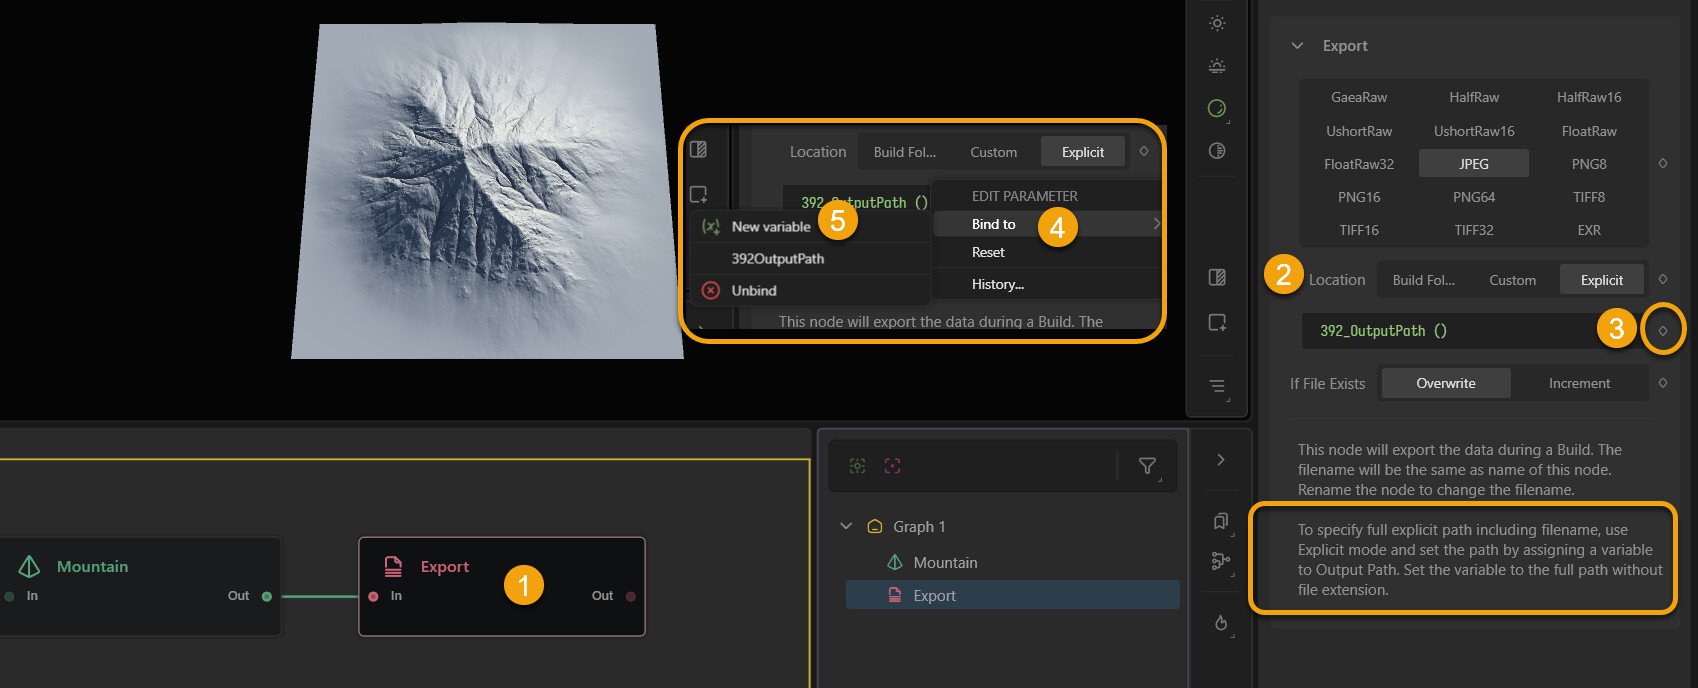Screen dimensions: 1698x688
Task: Select Mountain in the graph tree list
Action: [x=945, y=563]
